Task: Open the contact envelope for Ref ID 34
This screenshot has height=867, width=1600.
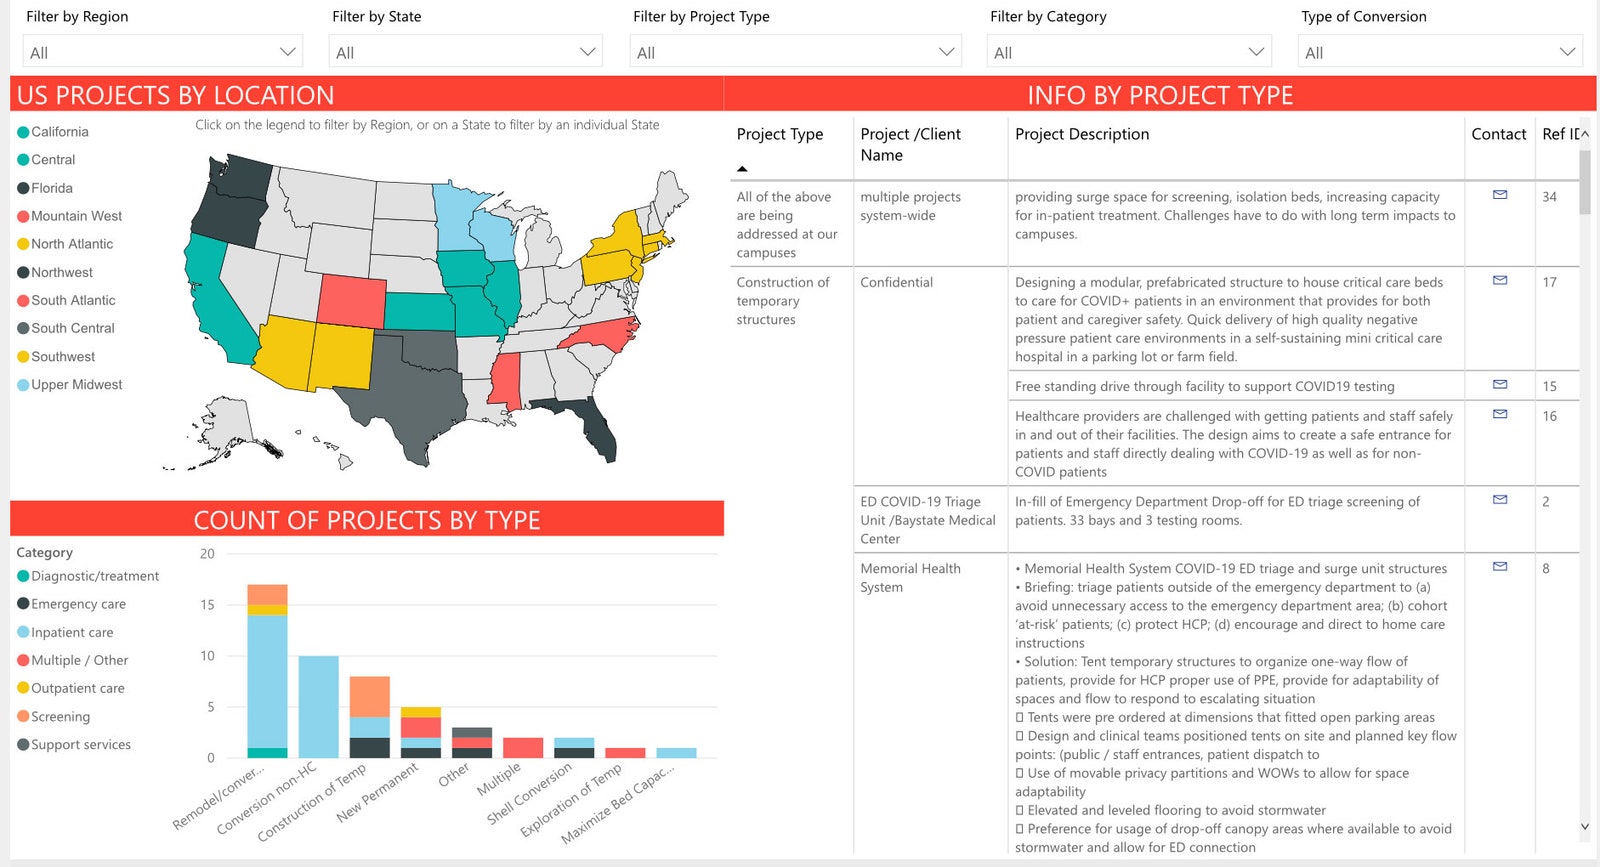Action: tap(1500, 195)
